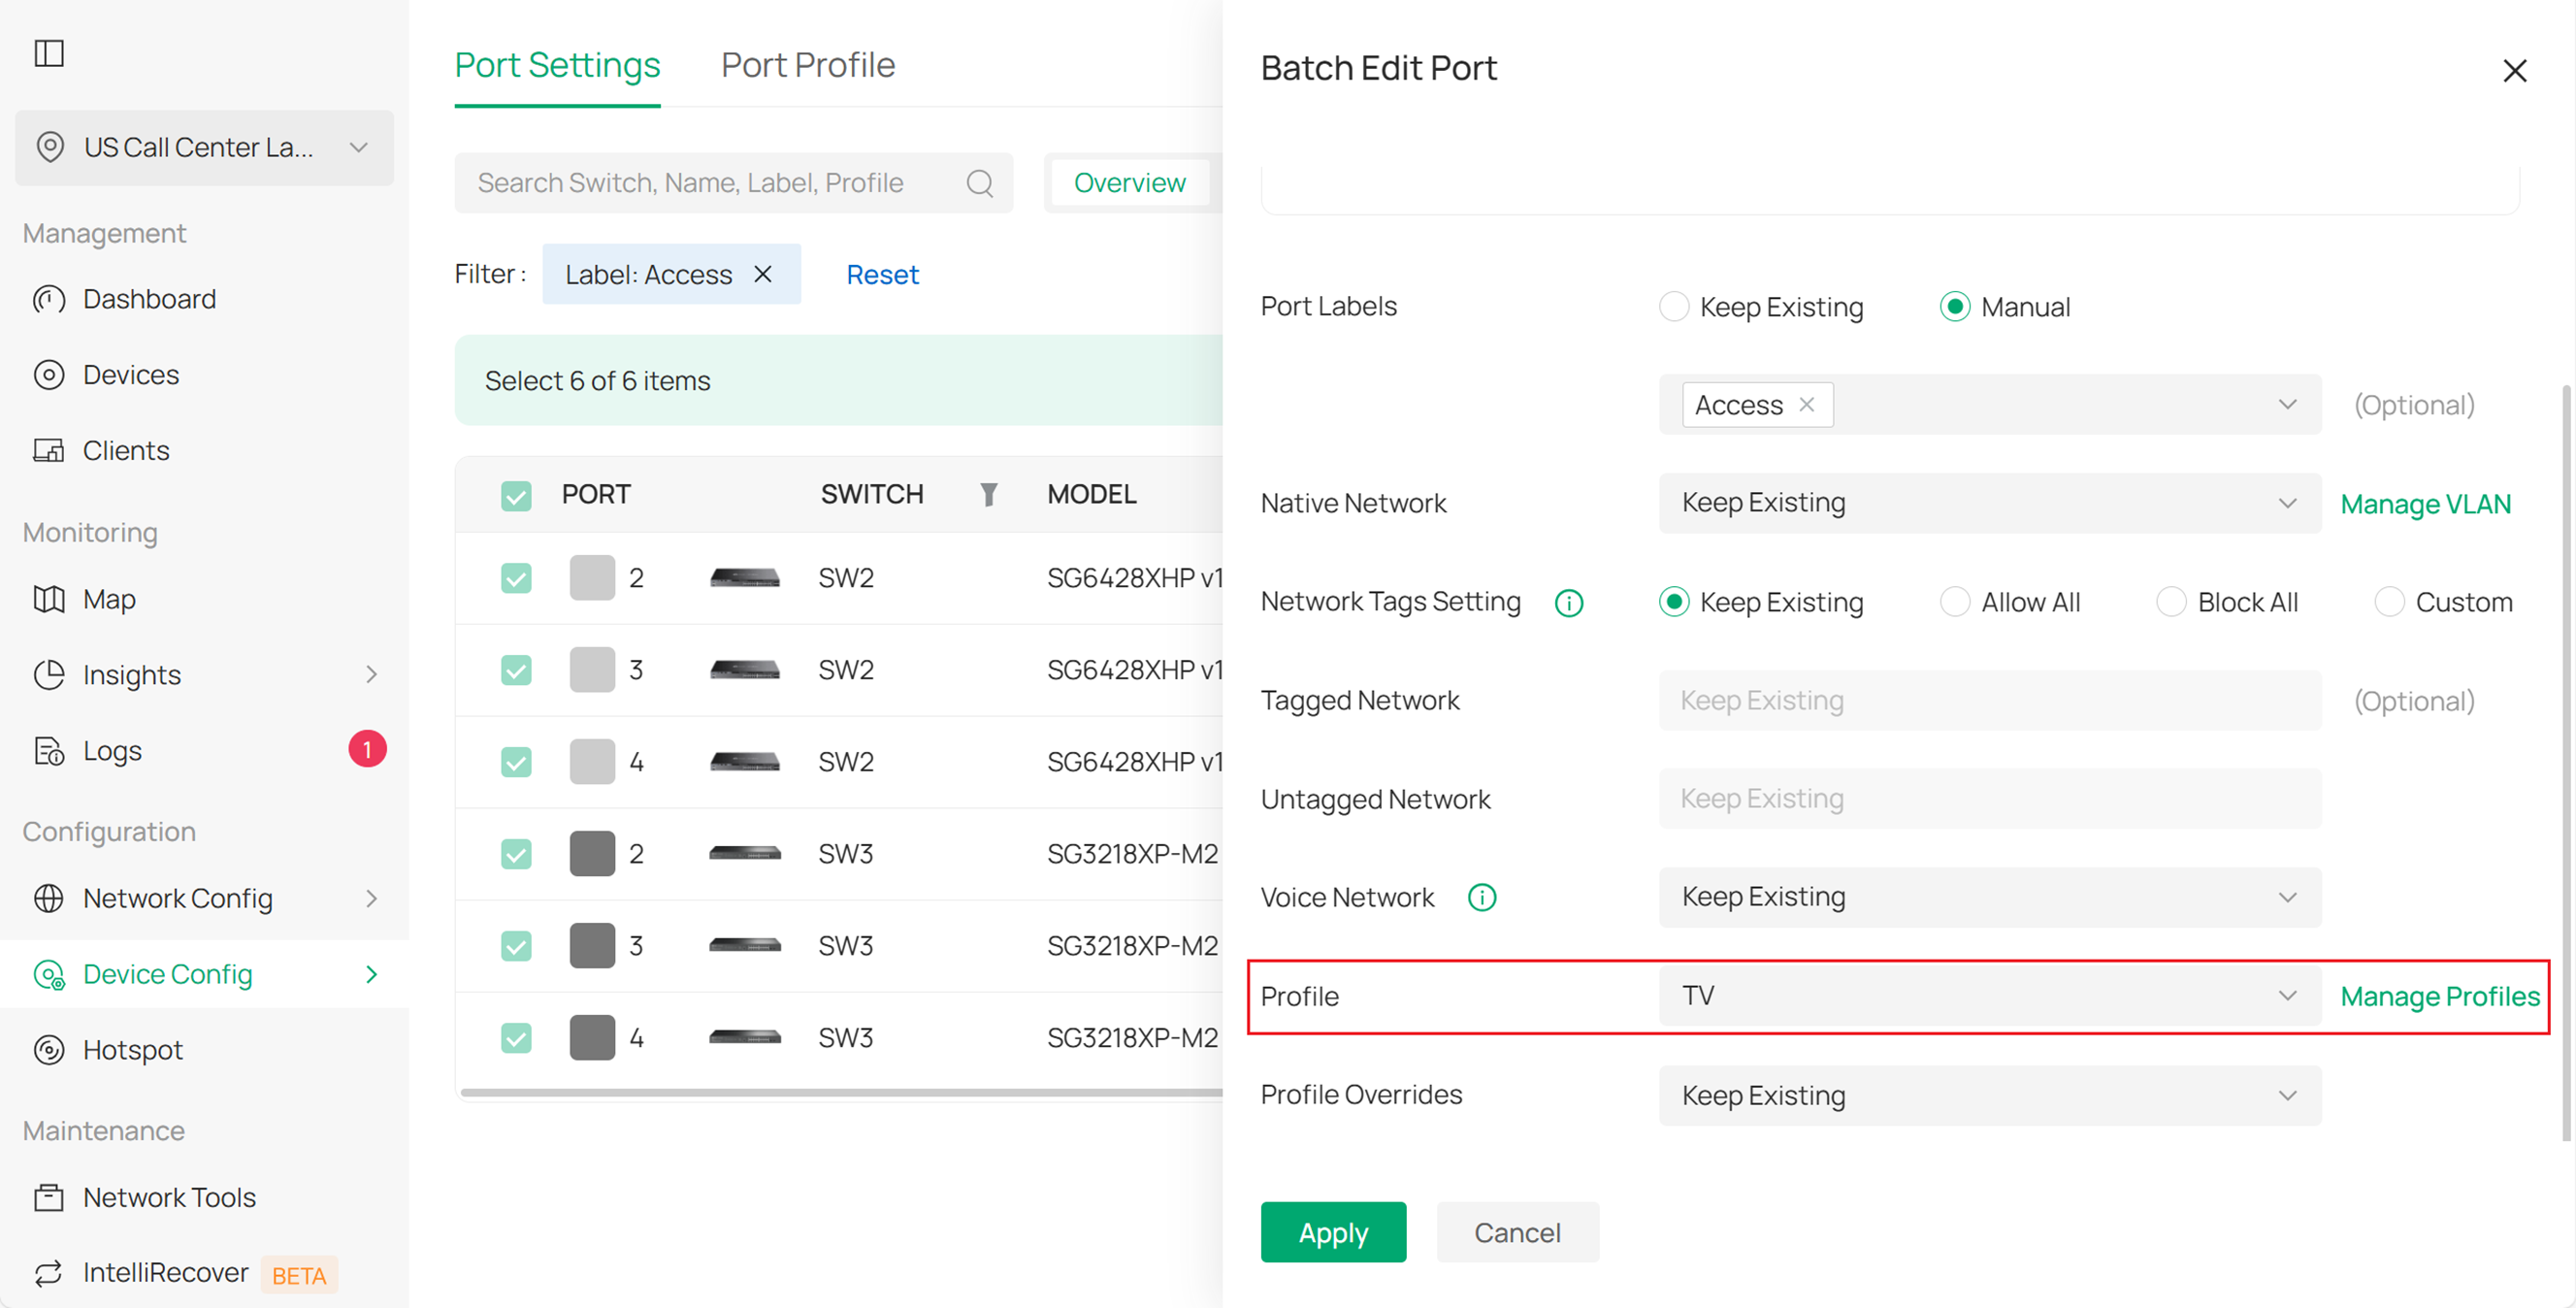Open the Network Tags Setting info tooltip

(1568, 602)
